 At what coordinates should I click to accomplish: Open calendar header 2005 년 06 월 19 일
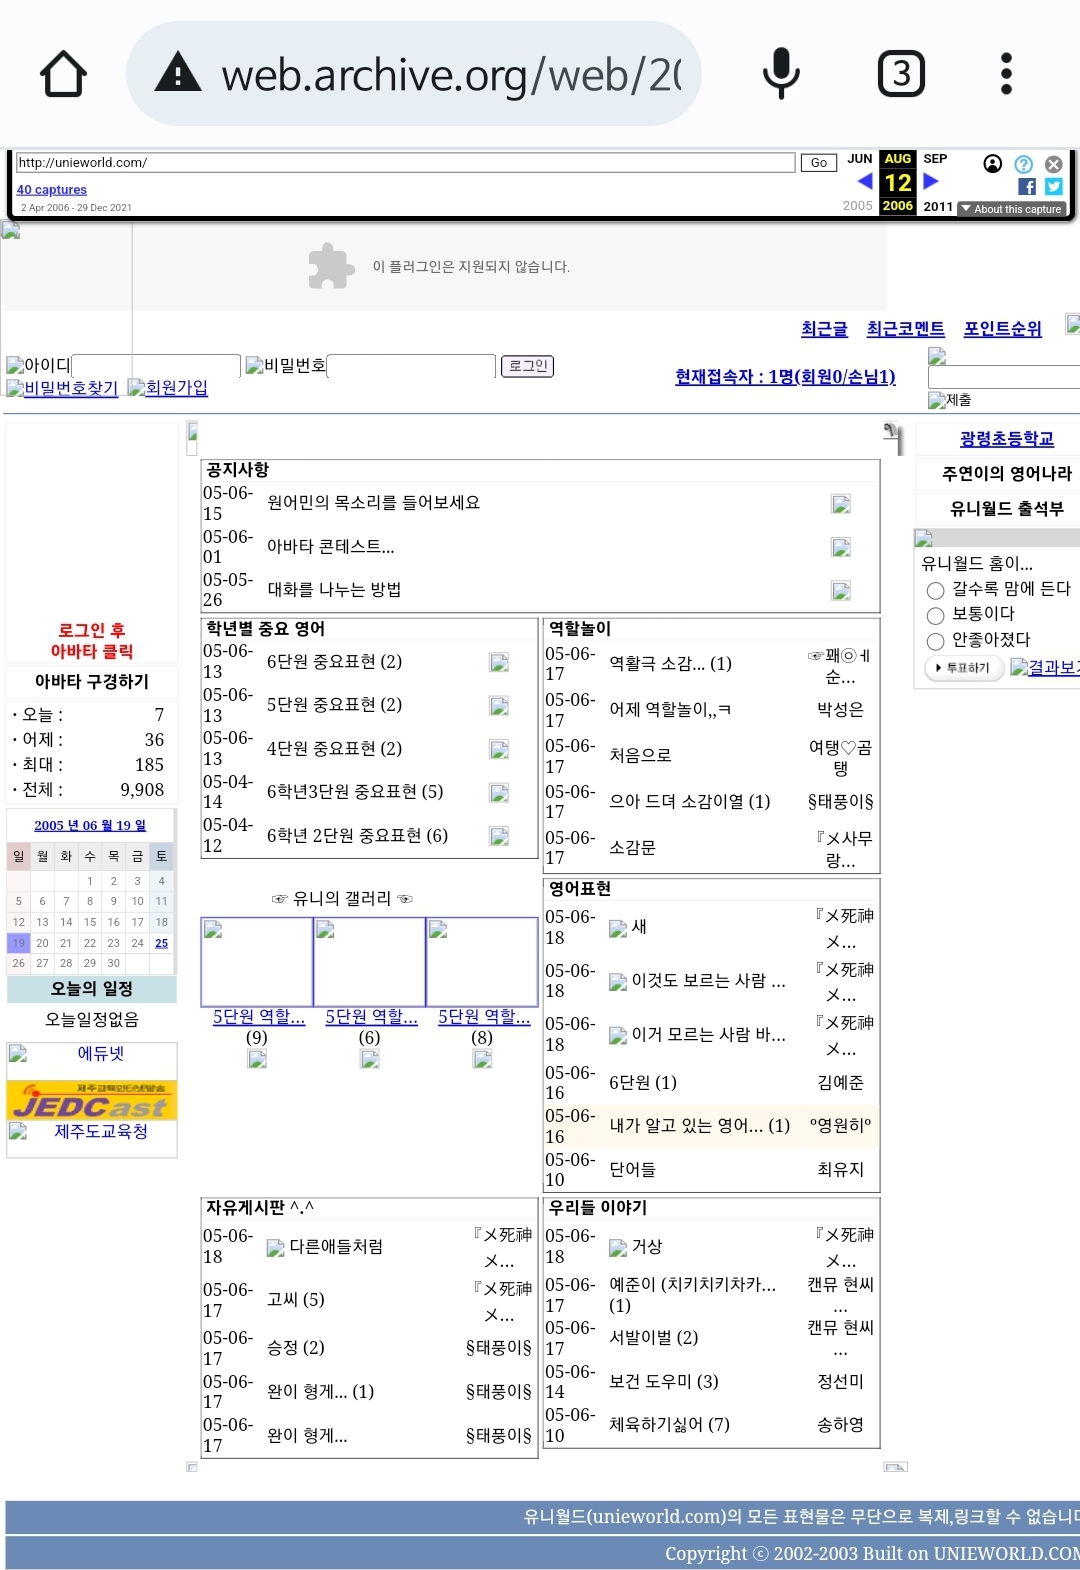[x=90, y=825]
